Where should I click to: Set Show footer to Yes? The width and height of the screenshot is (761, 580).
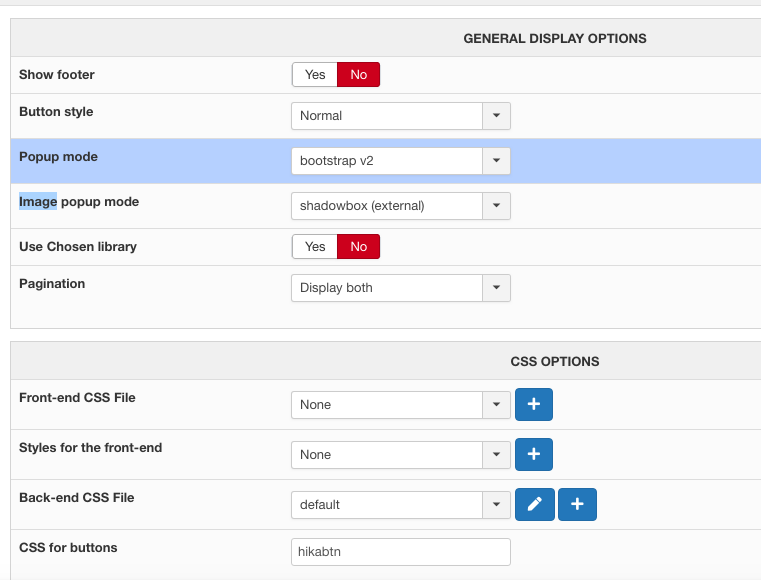(x=315, y=75)
